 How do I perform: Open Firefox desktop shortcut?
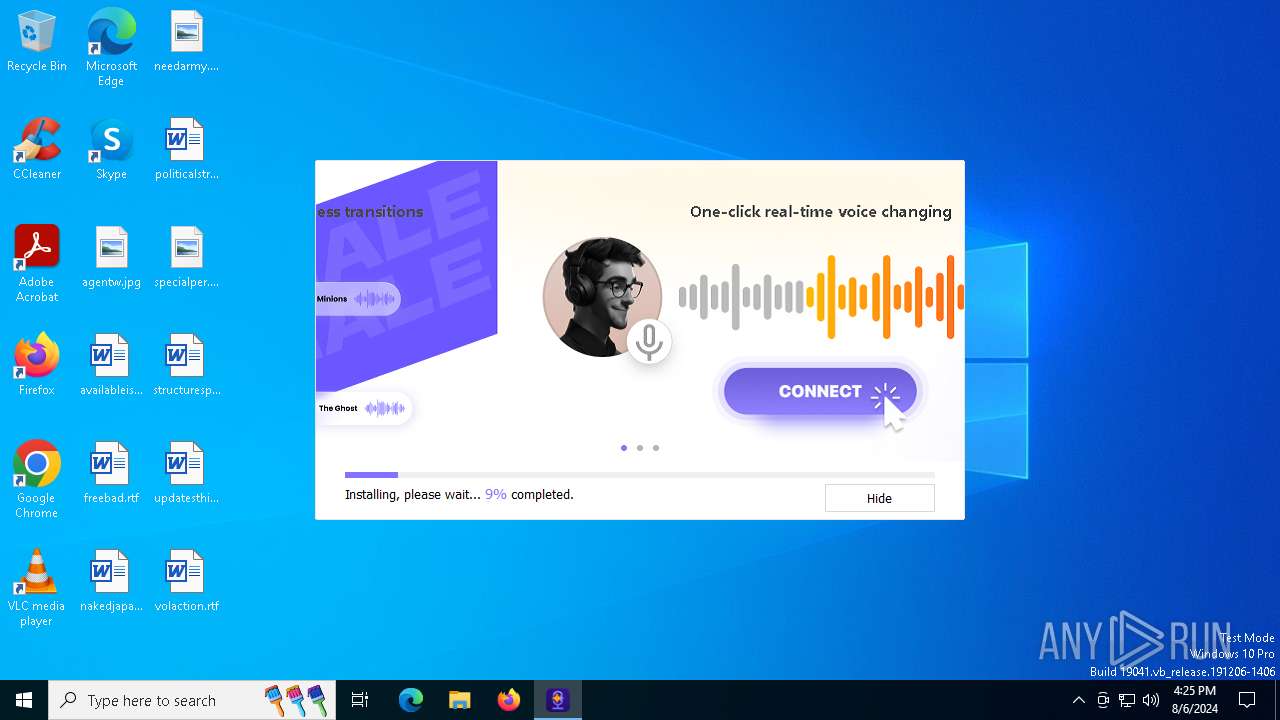pyautogui.click(x=37, y=366)
